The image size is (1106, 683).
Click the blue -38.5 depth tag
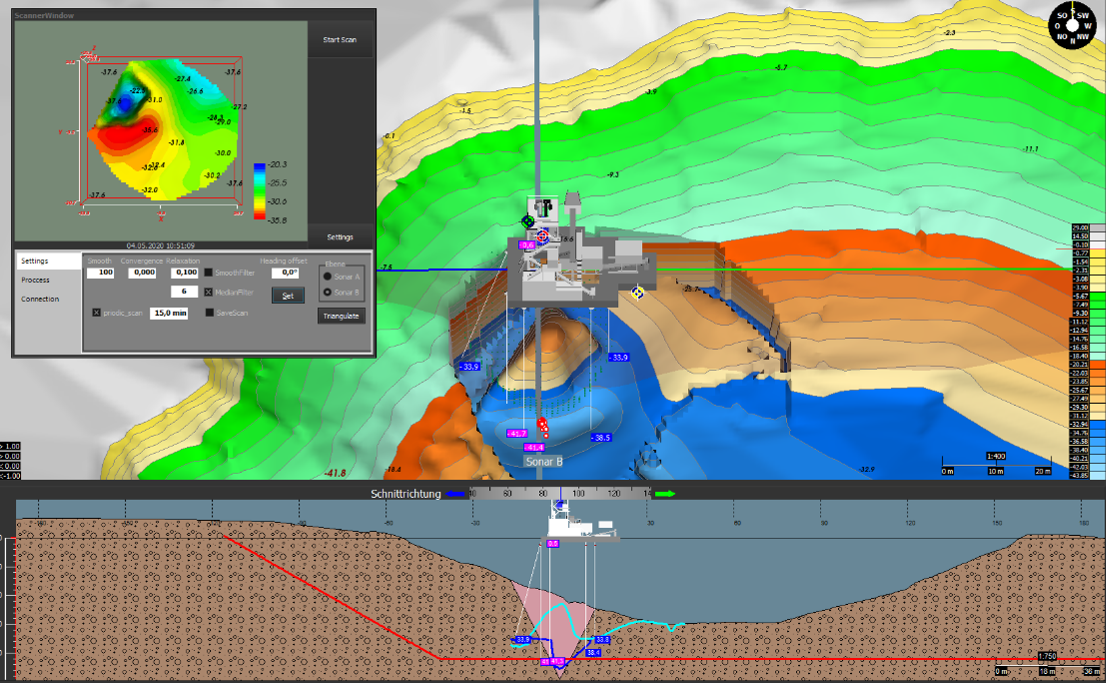point(600,437)
